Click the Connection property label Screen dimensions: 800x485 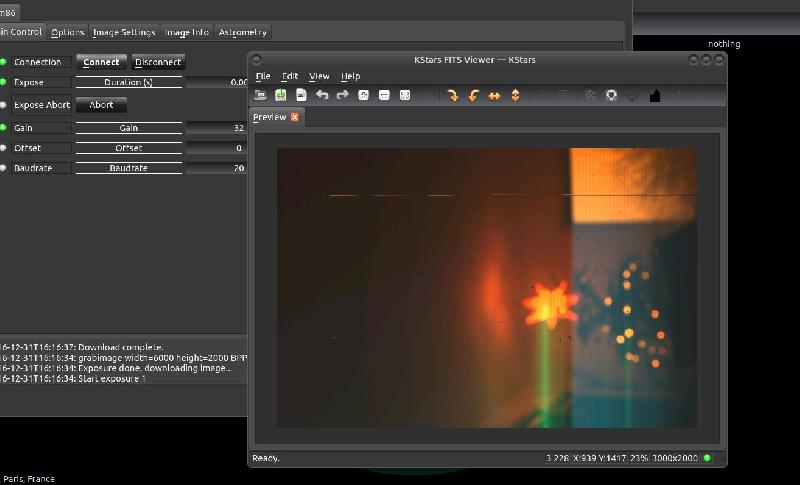point(41,62)
